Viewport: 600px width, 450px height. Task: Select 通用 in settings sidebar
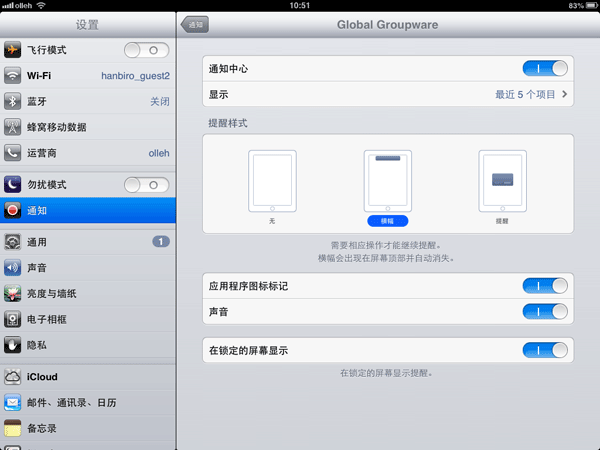pos(88,242)
